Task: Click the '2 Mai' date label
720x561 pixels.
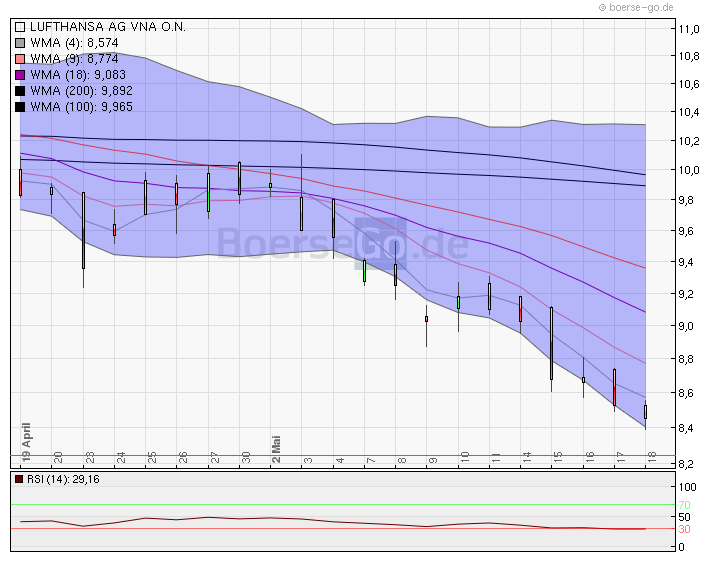Action: pyautogui.click(x=276, y=449)
